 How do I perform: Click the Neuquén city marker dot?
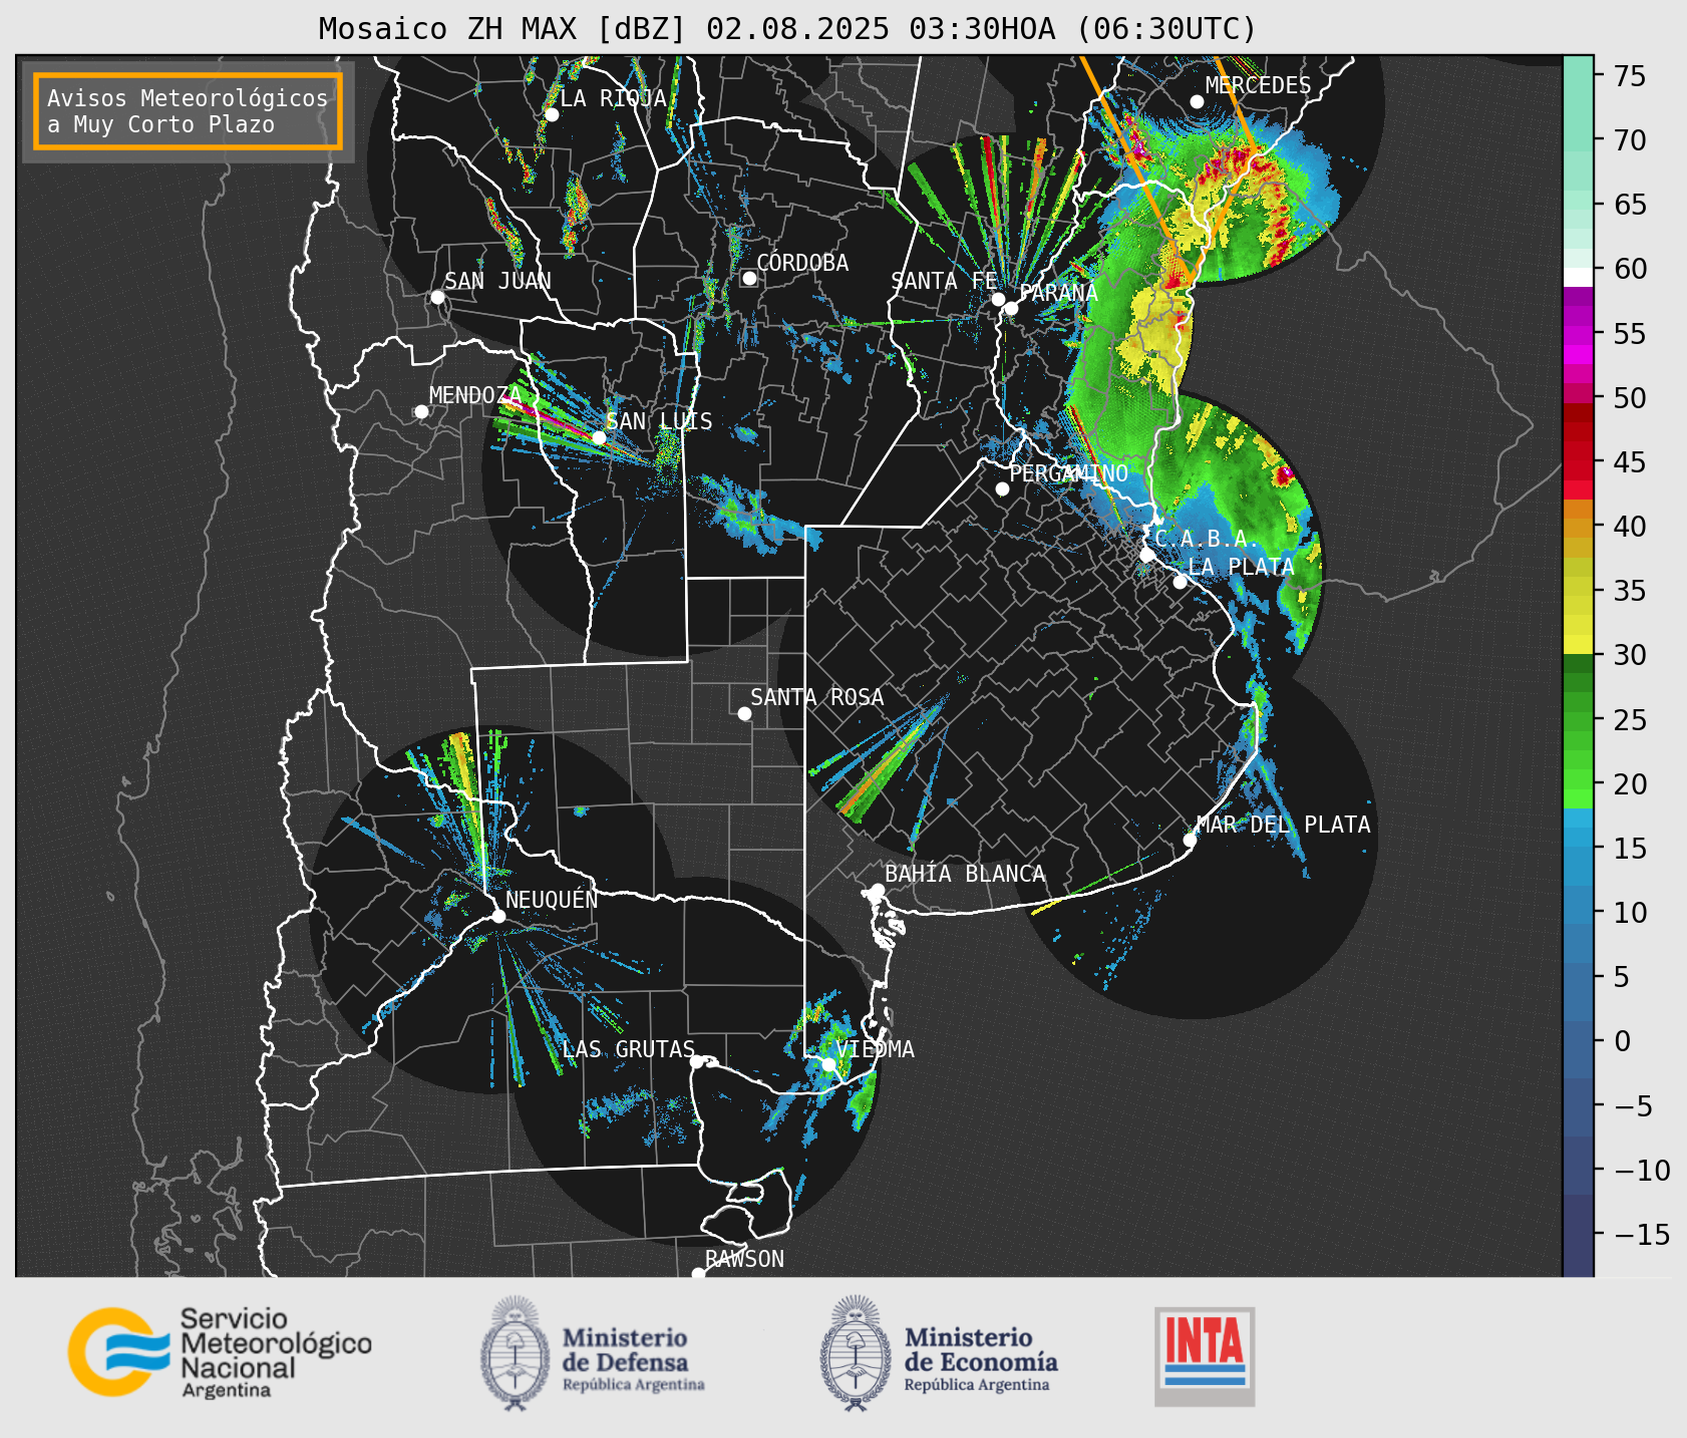(x=498, y=916)
